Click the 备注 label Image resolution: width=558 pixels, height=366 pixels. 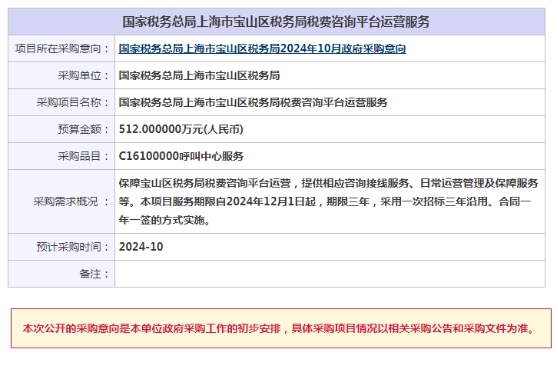click(x=94, y=274)
